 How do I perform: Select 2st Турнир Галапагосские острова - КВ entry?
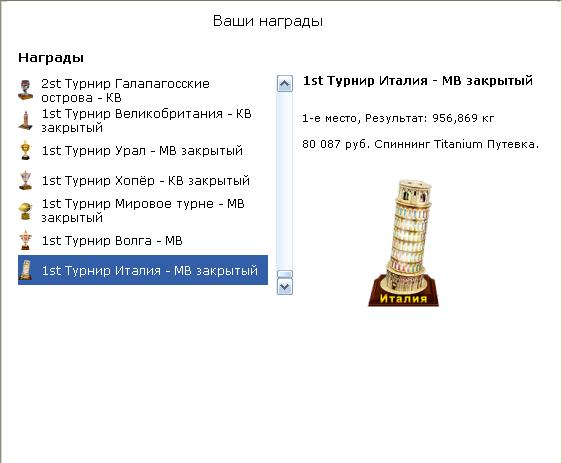coord(143,91)
